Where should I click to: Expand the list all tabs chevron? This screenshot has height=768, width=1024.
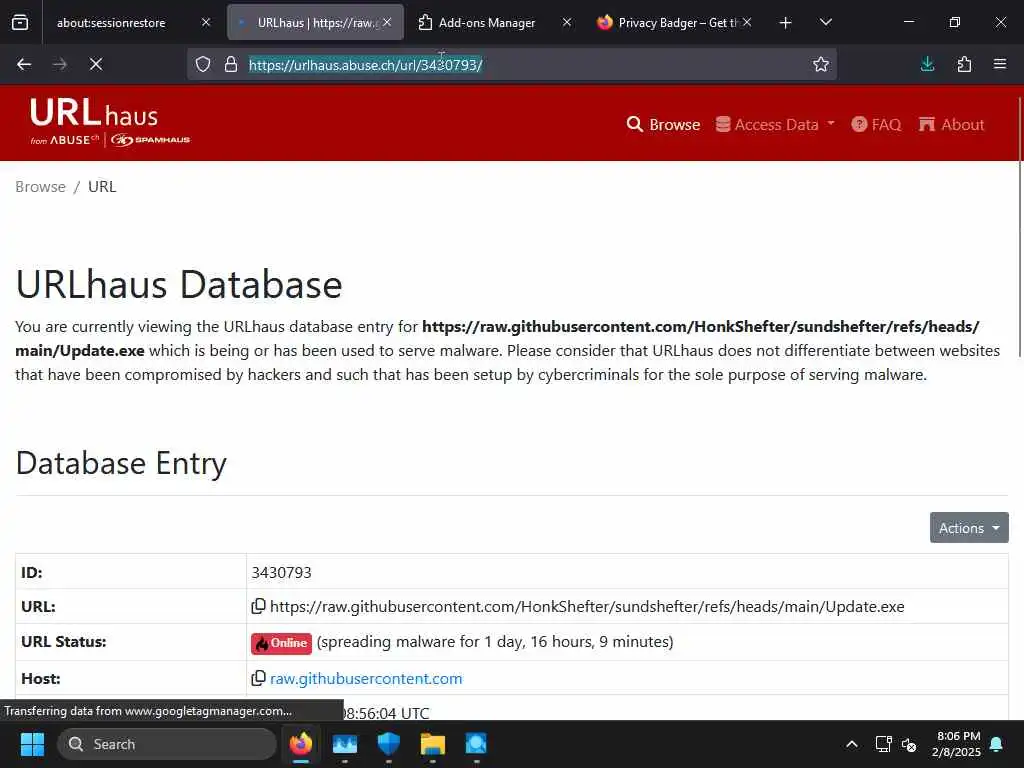[825, 22]
